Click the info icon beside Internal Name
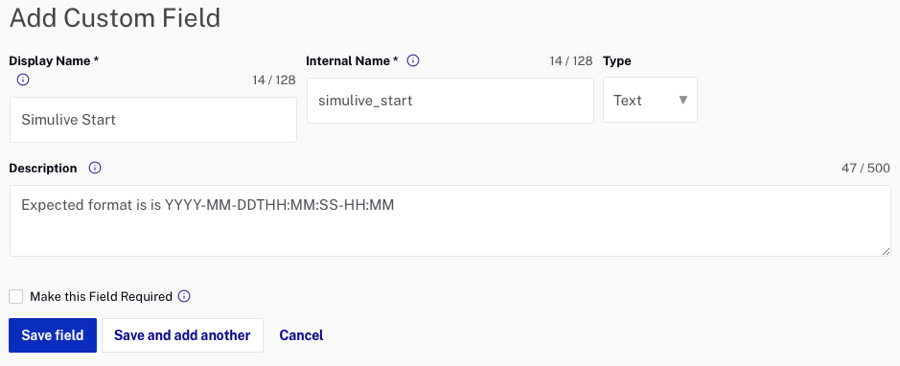 pyautogui.click(x=413, y=61)
